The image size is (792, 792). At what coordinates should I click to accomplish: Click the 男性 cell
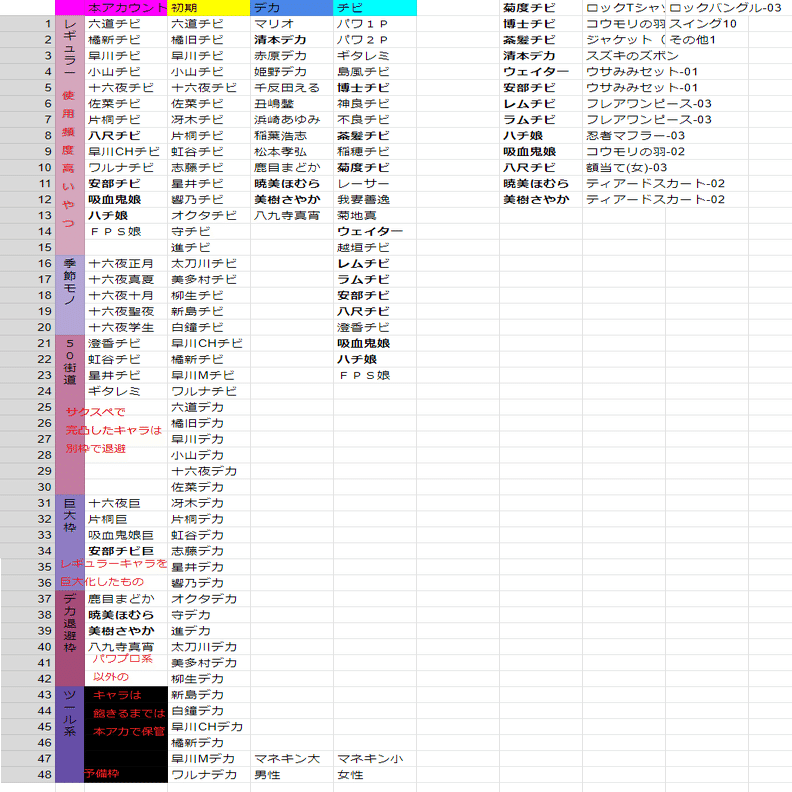tap(291, 775)
